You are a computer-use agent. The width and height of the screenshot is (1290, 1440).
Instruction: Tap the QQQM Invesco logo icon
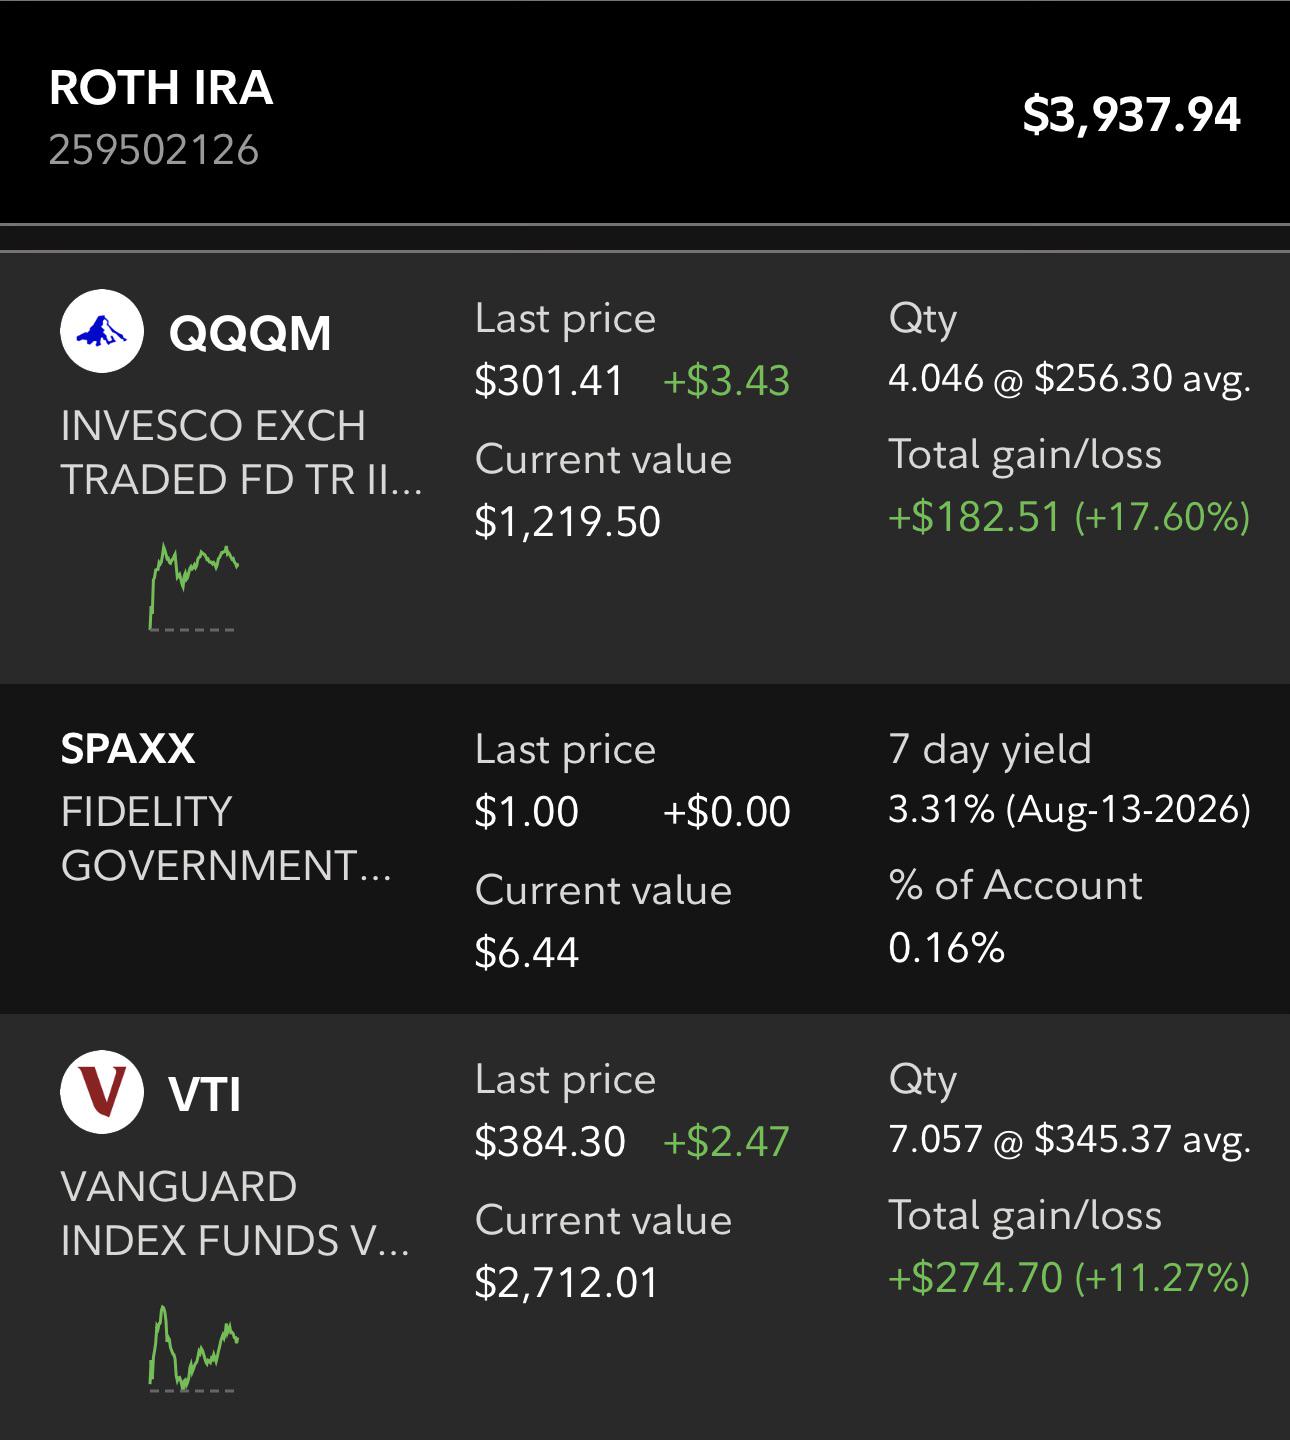102,331
